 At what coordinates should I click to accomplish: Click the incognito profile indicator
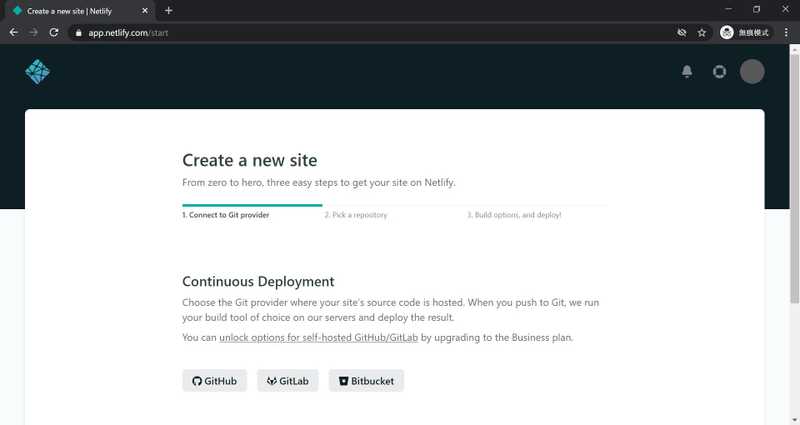pos(744,33)
